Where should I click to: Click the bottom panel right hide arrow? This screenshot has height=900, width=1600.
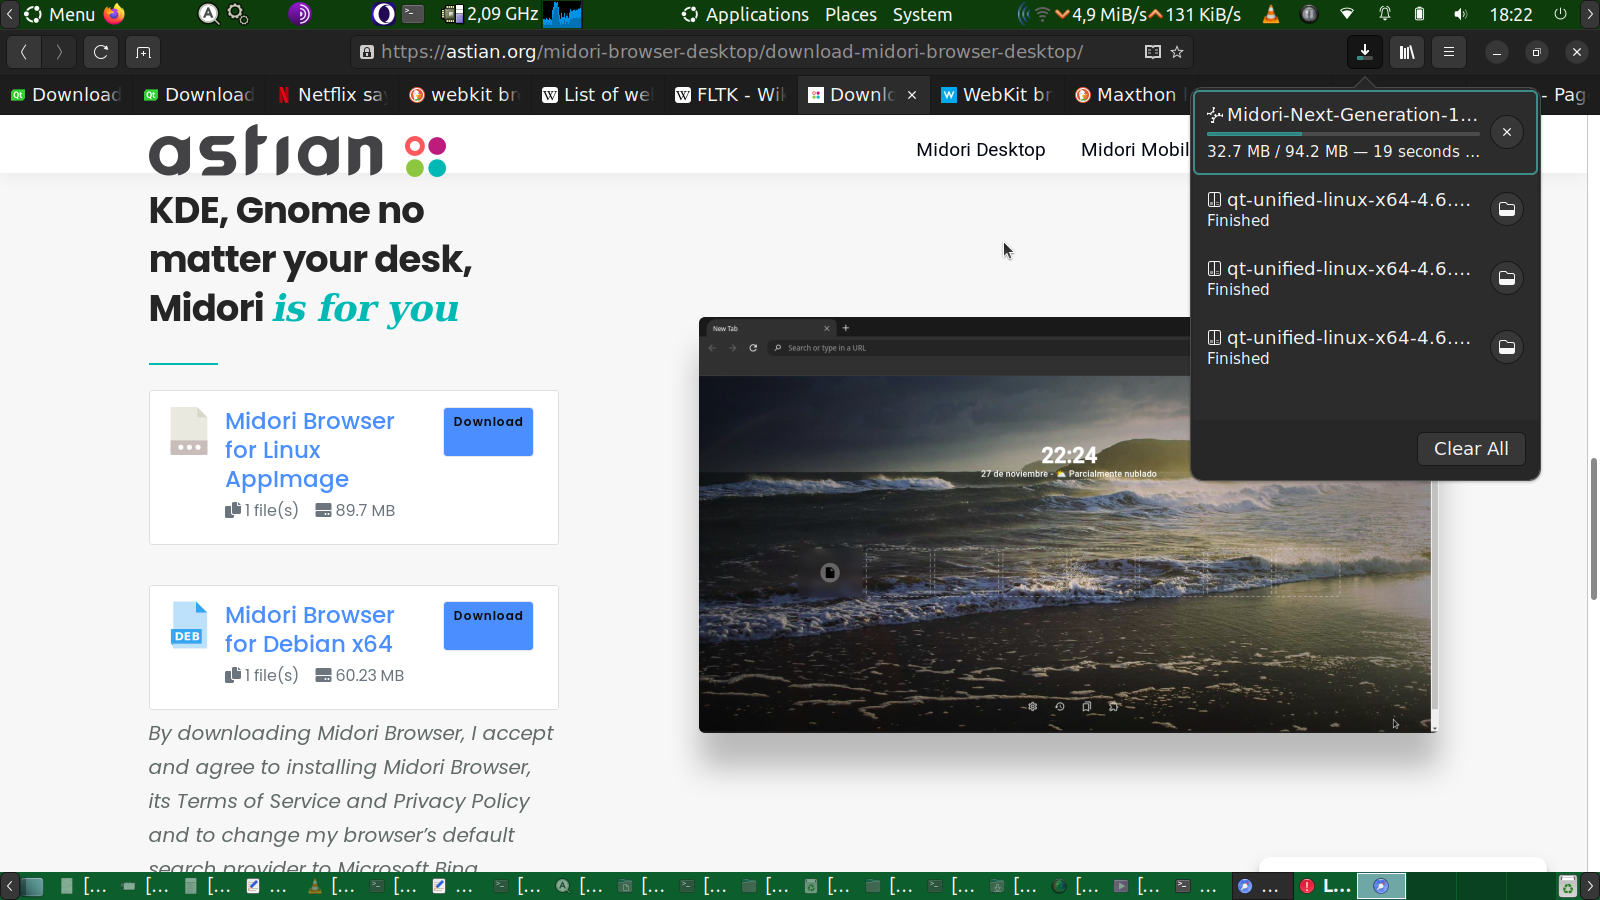tap(1590, 886)
